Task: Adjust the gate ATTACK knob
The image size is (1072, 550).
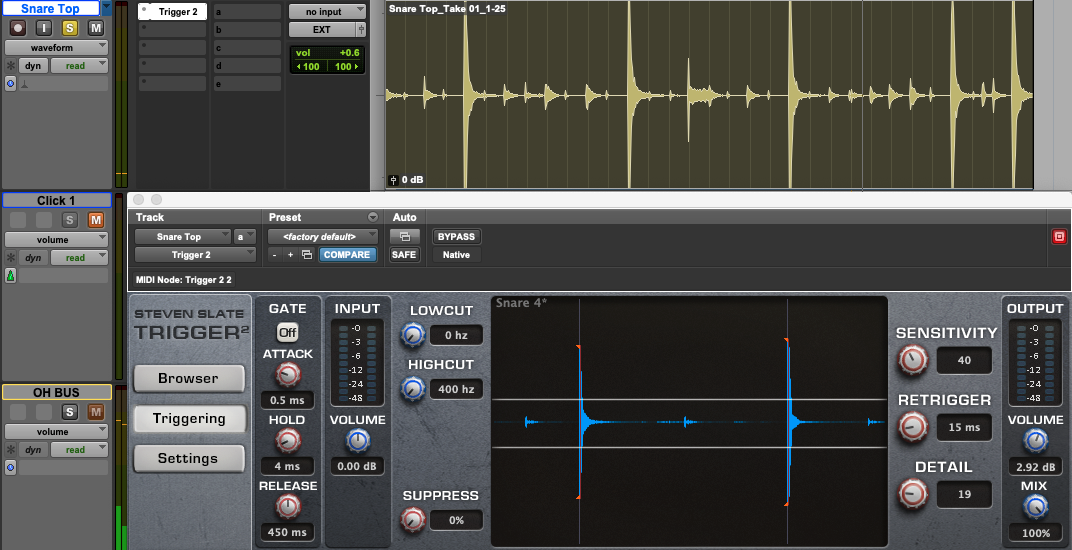Action: pos(288,375)
